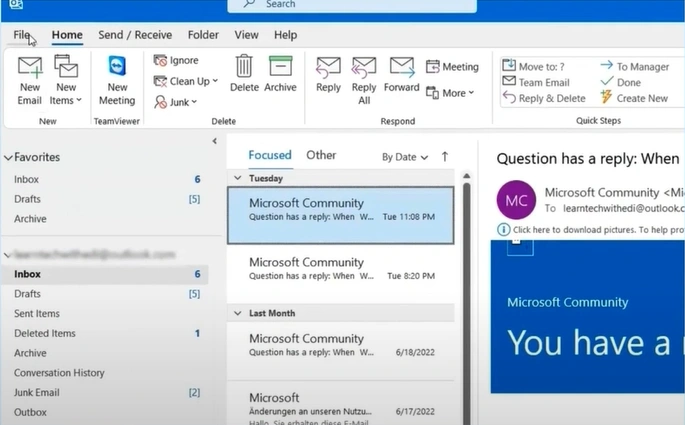Click the Outlook app icon in title bar
The width and height of the screenshot is (685, 425).
(x=16, y=4)
